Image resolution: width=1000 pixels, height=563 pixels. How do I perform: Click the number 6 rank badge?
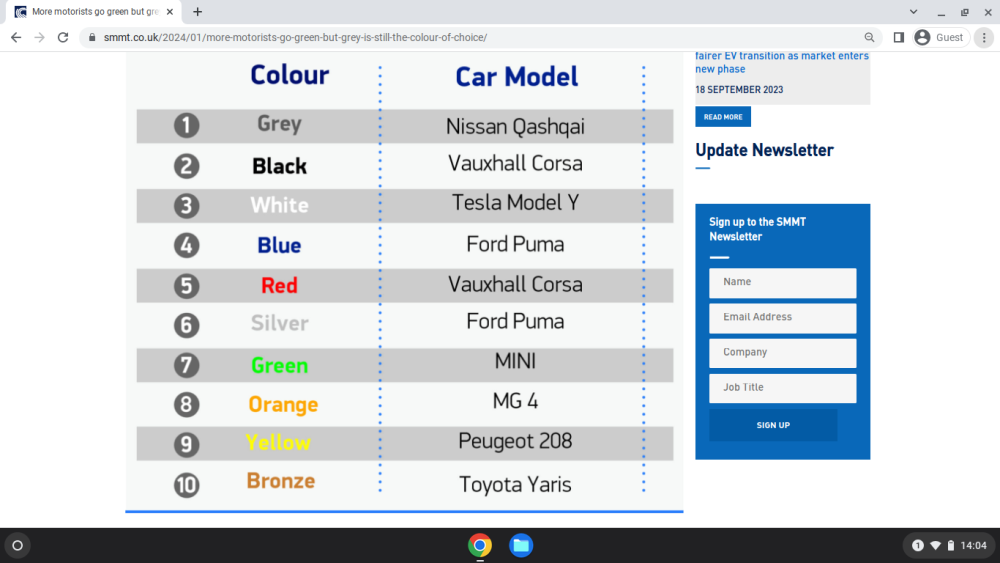click(186, 325)
